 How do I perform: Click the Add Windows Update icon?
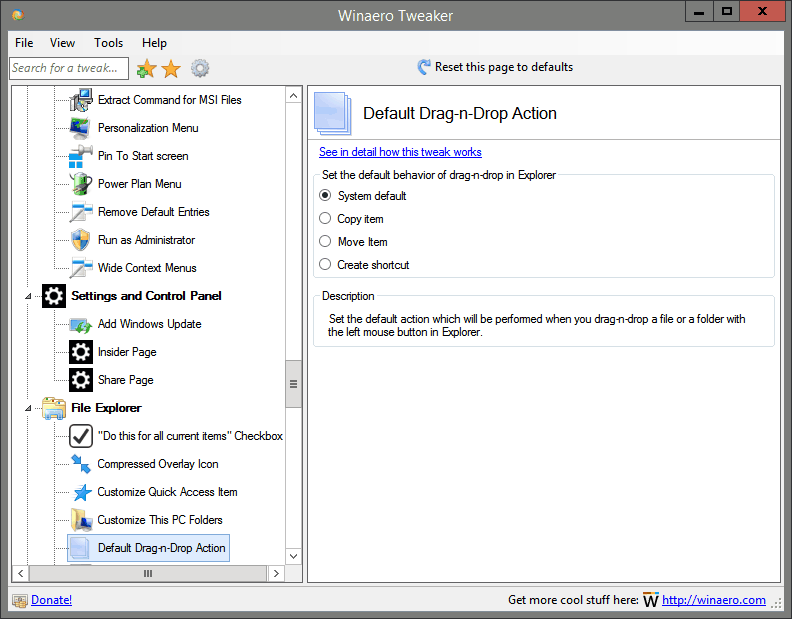click(81, 324)
